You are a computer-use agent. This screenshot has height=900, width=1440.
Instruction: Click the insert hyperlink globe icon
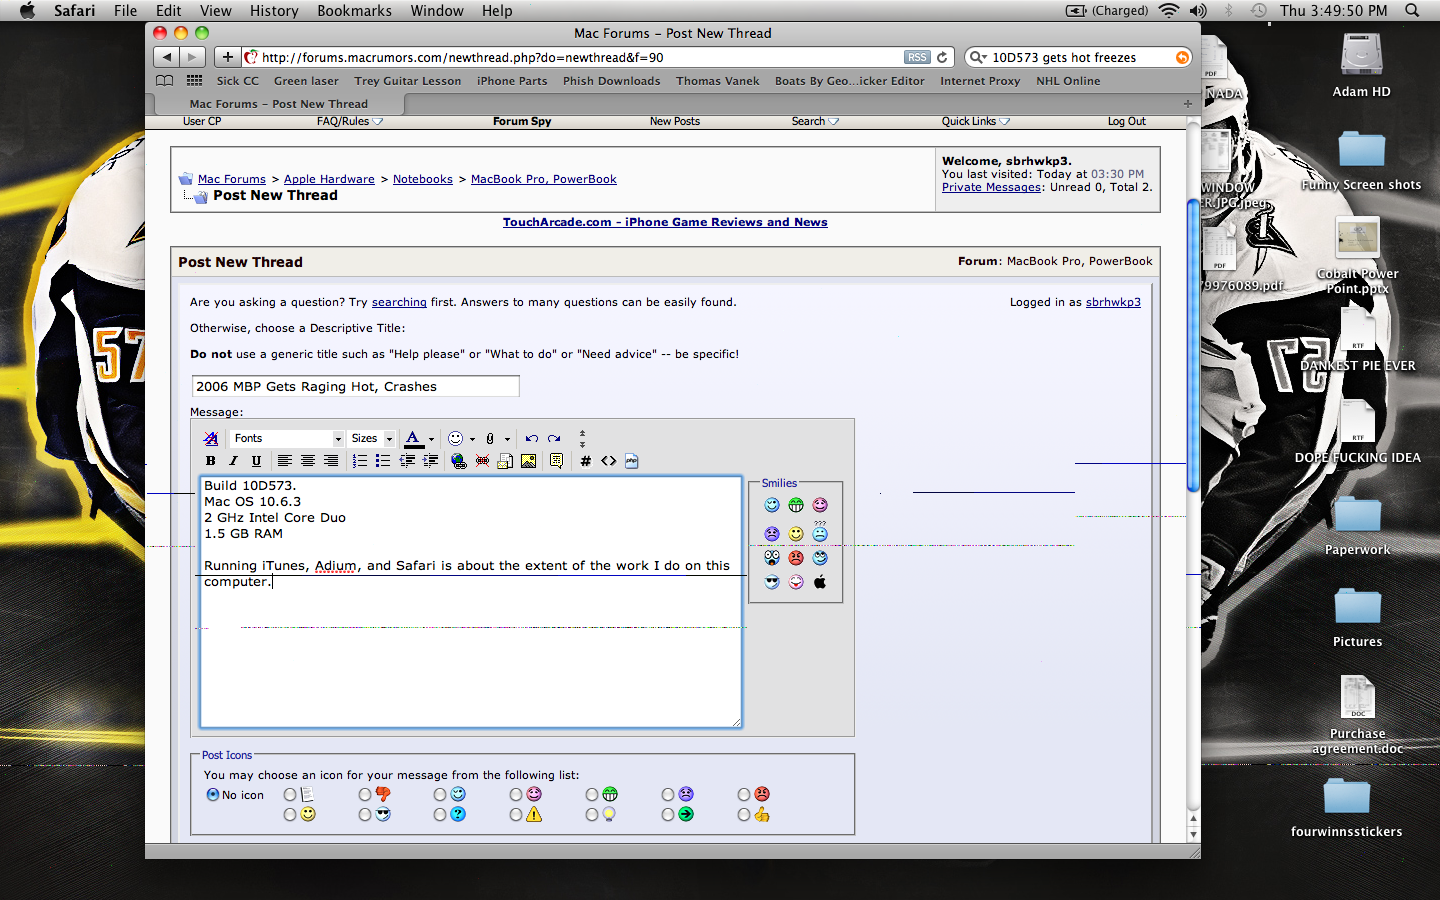459,461
